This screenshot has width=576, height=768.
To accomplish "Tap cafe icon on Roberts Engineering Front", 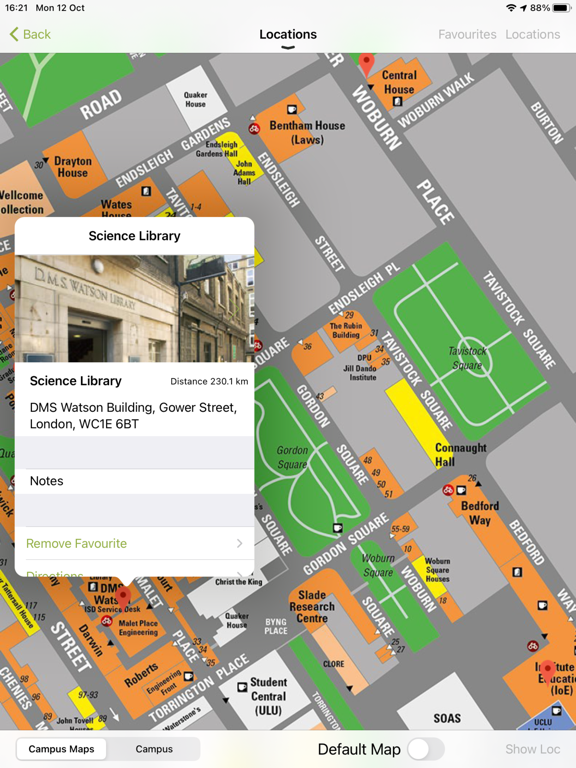I will click(x=188, y=676).
